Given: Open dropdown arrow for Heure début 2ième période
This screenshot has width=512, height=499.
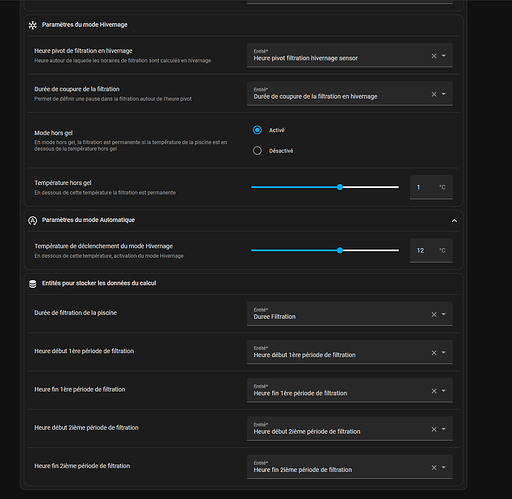Looking at the screenshot, I should 444,429.
